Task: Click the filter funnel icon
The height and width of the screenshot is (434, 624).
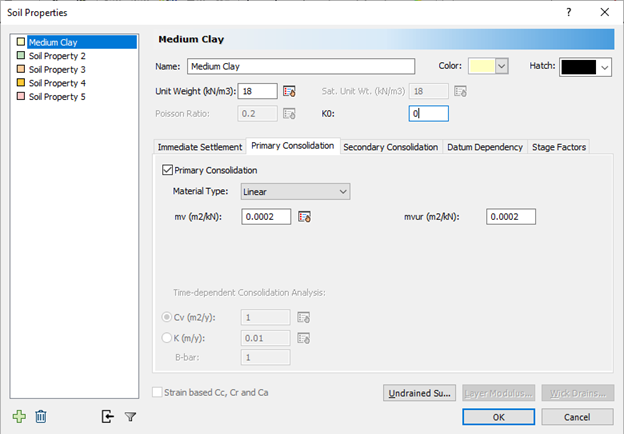Action: (x=130, y=416)
